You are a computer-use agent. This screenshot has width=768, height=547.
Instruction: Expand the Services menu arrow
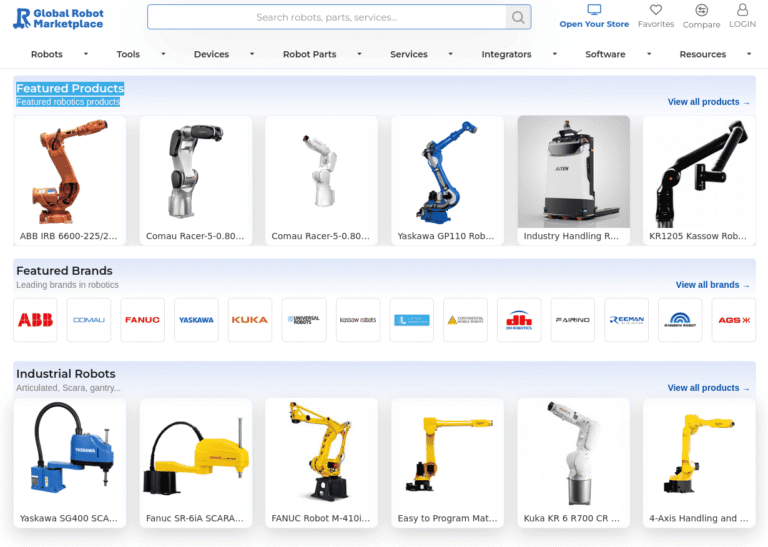451,54
